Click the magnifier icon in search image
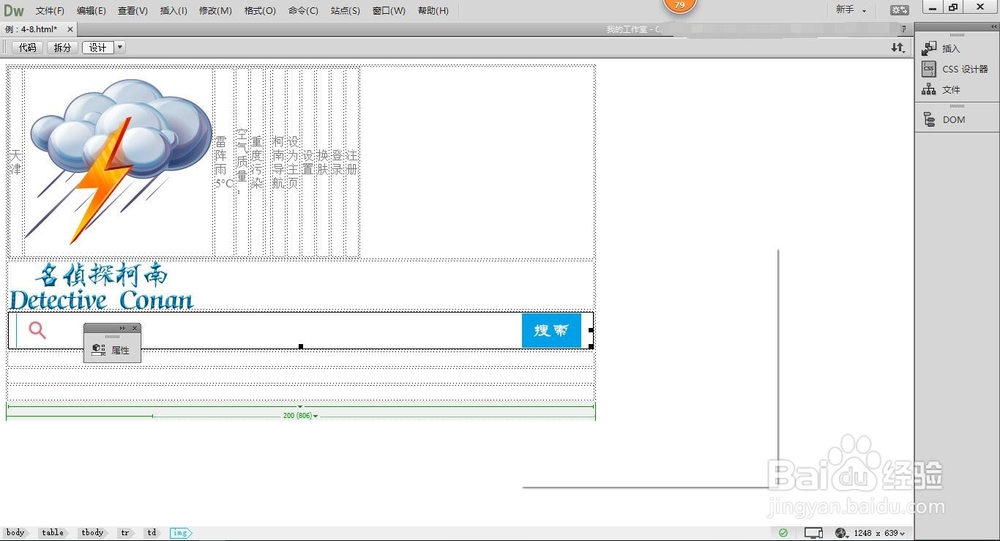This screenshot has width=1000, height=541. coord(38,330)
